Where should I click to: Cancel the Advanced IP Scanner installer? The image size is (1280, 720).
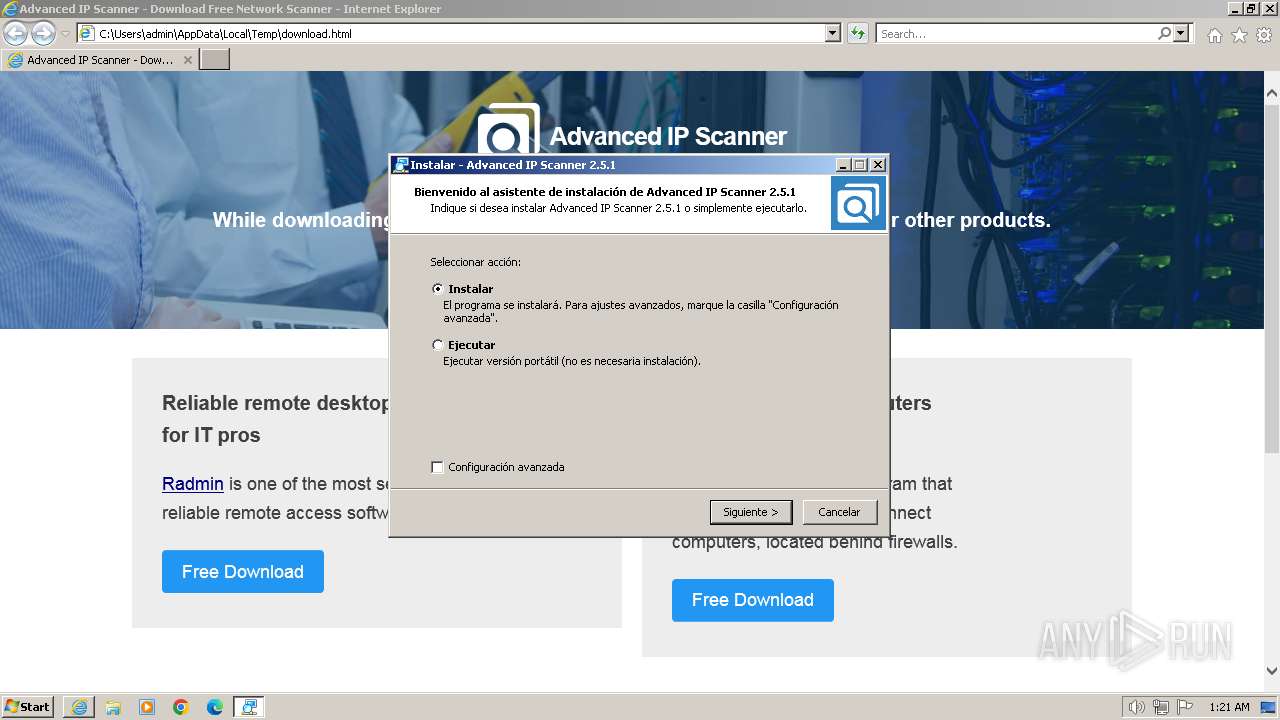(x=839, y=512)
